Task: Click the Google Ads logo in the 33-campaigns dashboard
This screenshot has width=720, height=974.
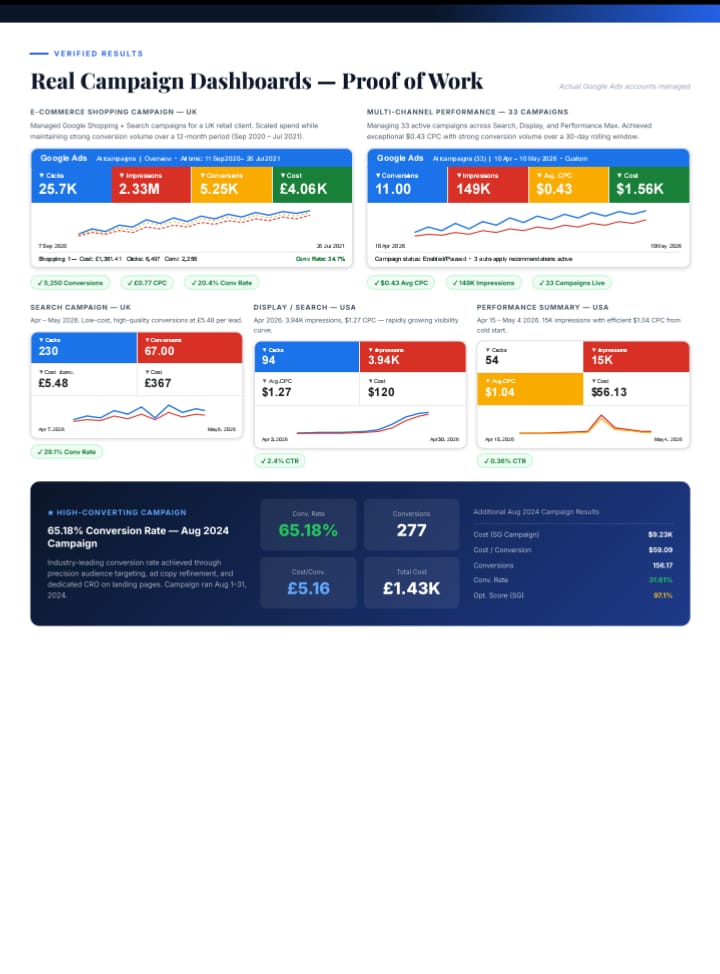Action: (400, 158)
